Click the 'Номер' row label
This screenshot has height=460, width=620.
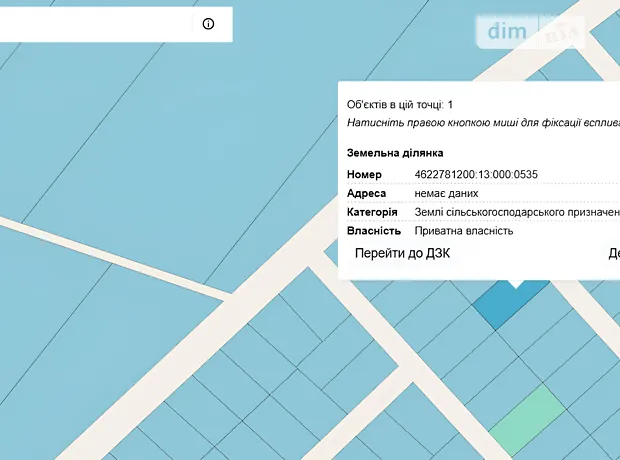[364, 174]
